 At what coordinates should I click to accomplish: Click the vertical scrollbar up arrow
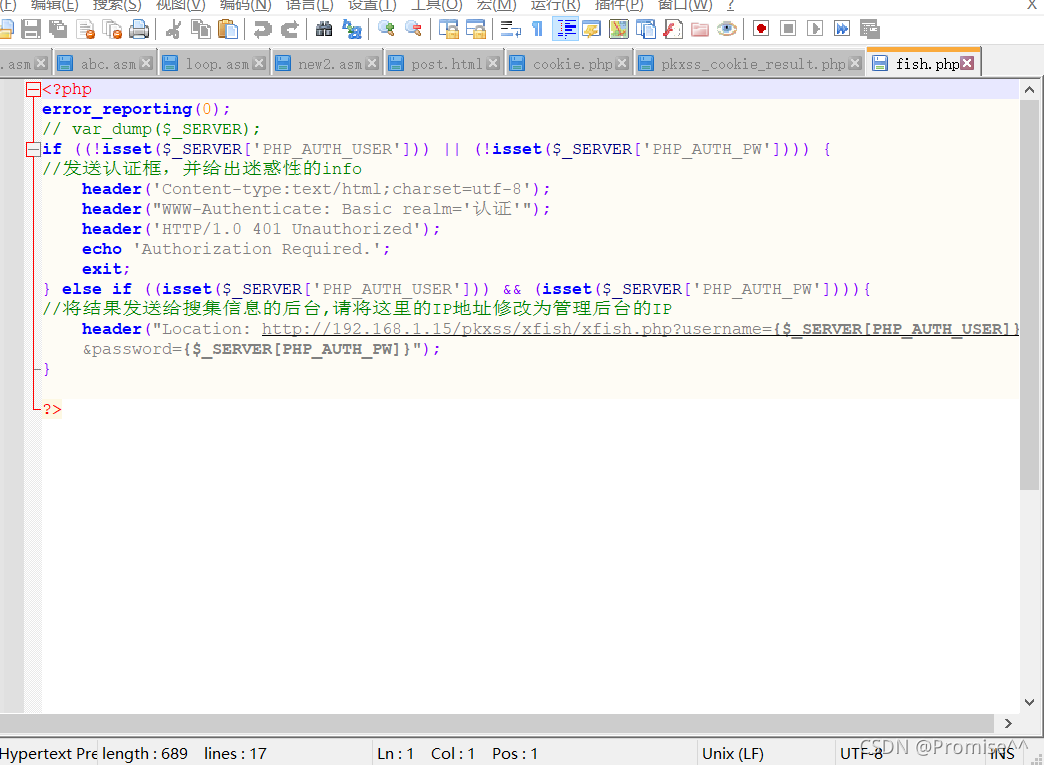pos(1029,89)
